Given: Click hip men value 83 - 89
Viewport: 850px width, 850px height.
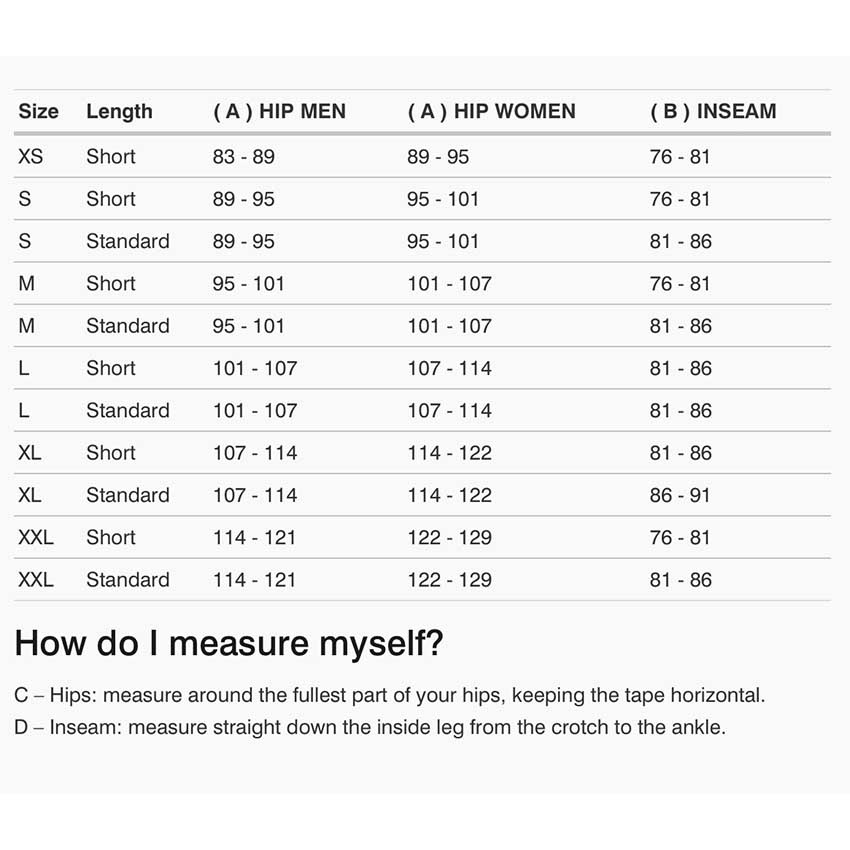Looking at the screenshot, I should click(x=243, y=157).
